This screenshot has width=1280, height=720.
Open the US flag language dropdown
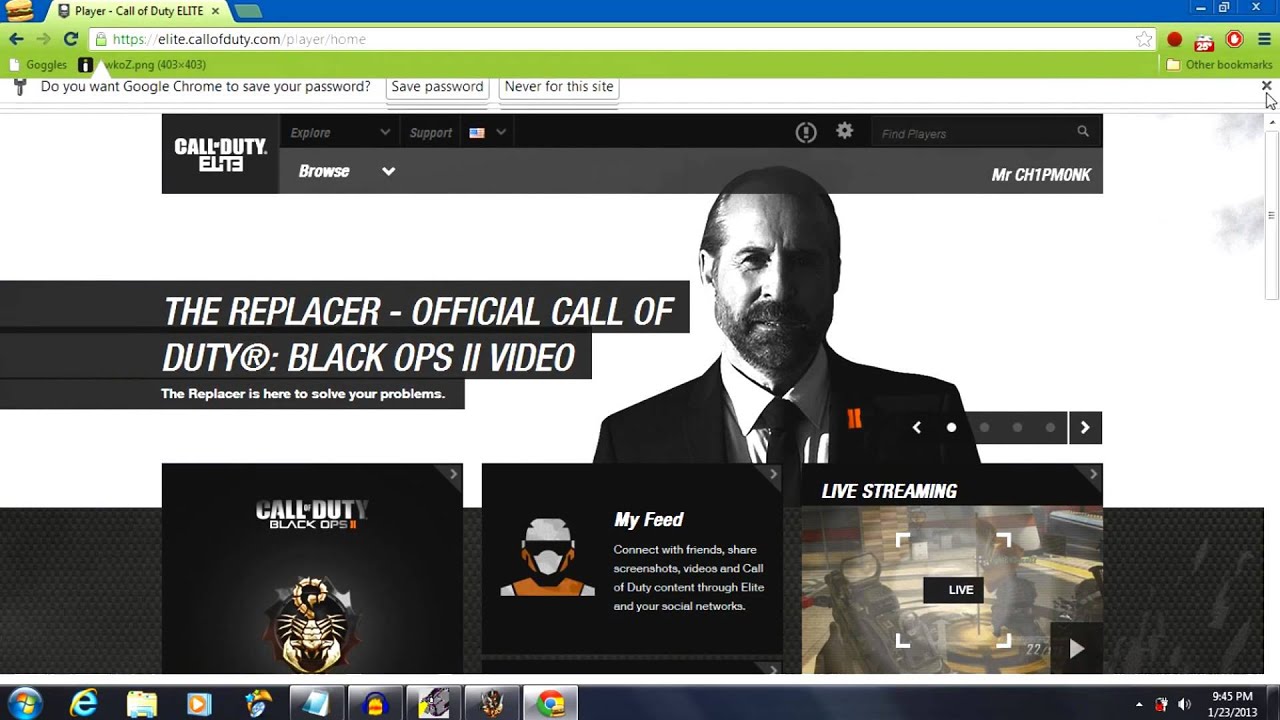pos(488,132)
